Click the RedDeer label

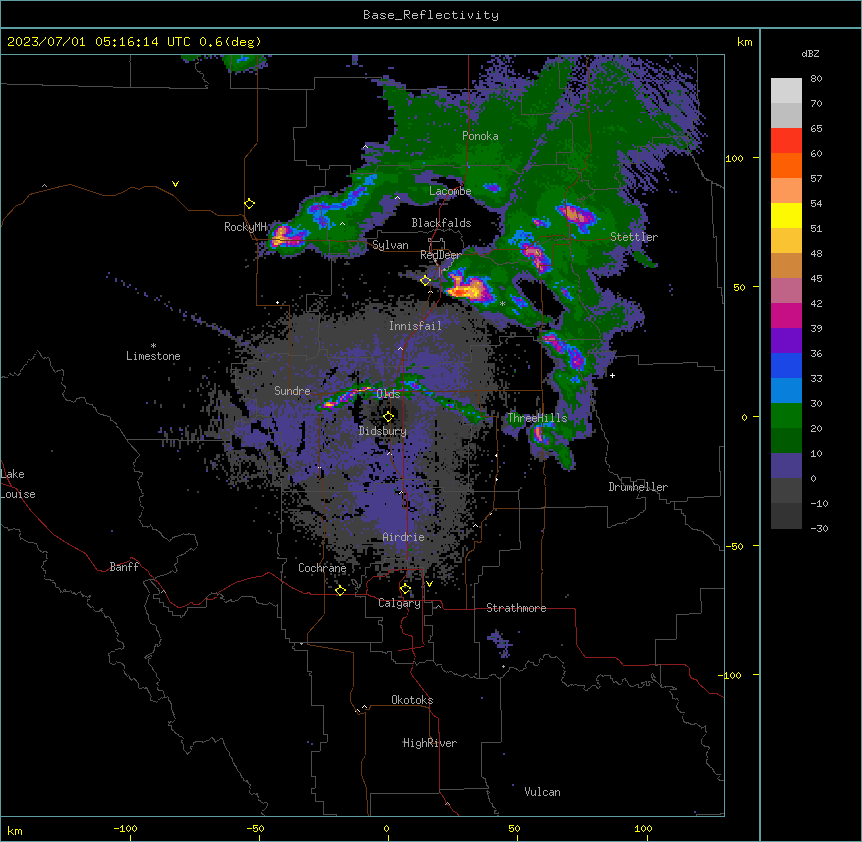pyautogui.click(x=440, y=255)
